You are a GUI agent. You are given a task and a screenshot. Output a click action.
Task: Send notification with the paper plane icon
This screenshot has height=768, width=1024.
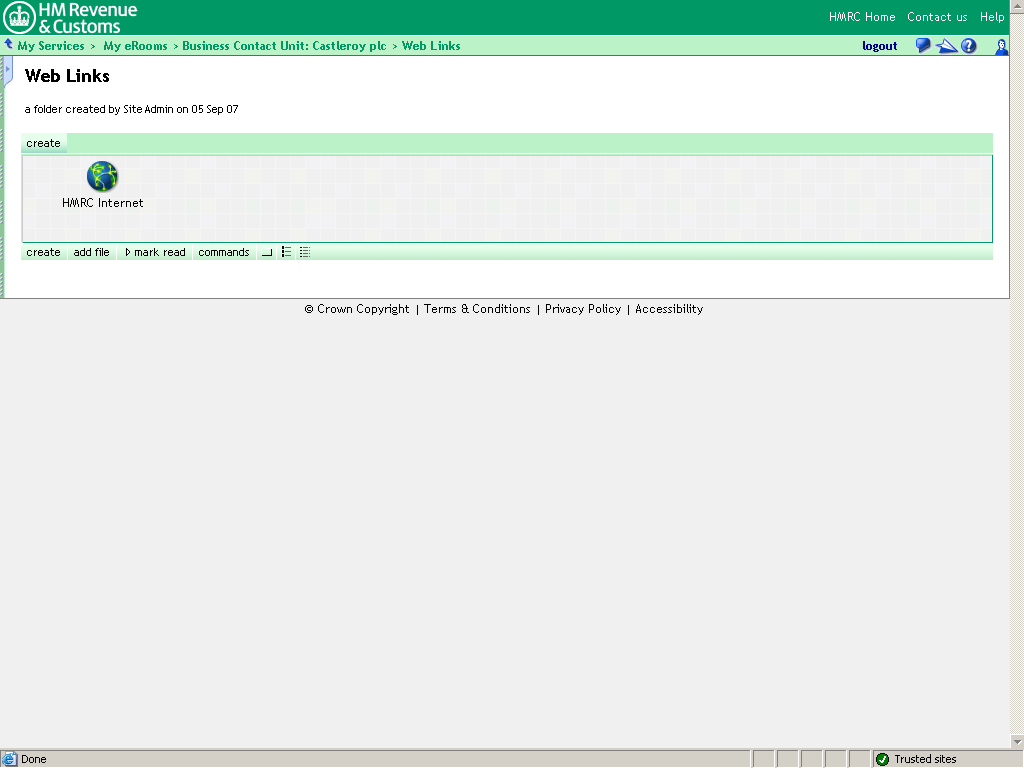(x=946, y=45)
